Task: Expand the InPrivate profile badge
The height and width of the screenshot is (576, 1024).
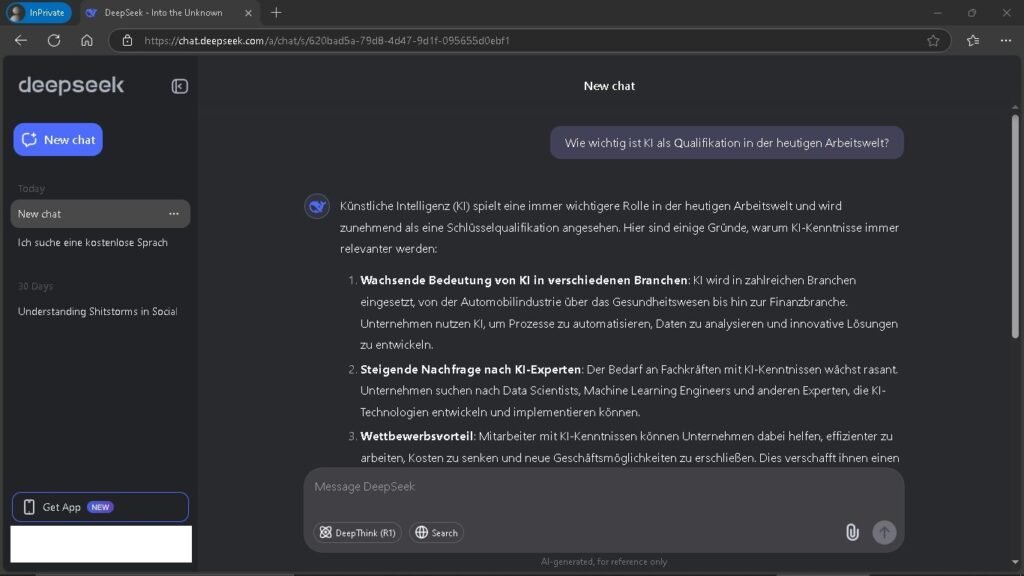Action: [38, 13]
